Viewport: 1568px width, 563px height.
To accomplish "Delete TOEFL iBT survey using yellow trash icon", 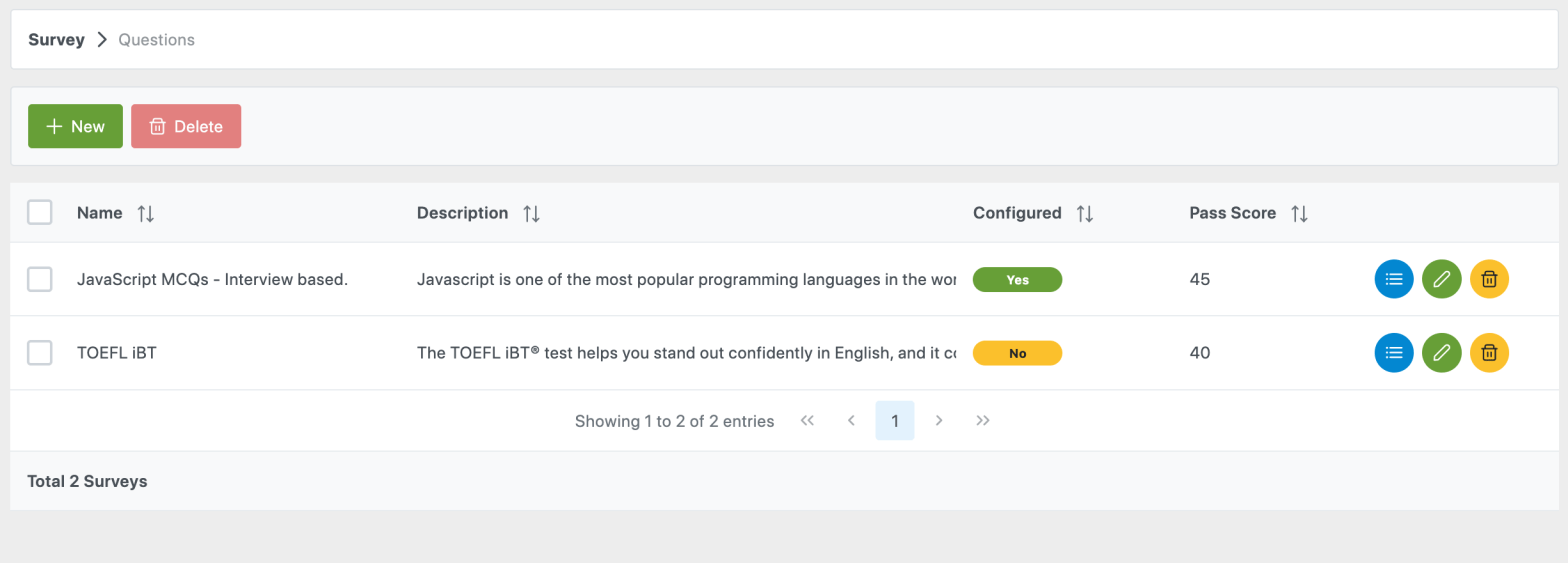I will (1489, 352).
